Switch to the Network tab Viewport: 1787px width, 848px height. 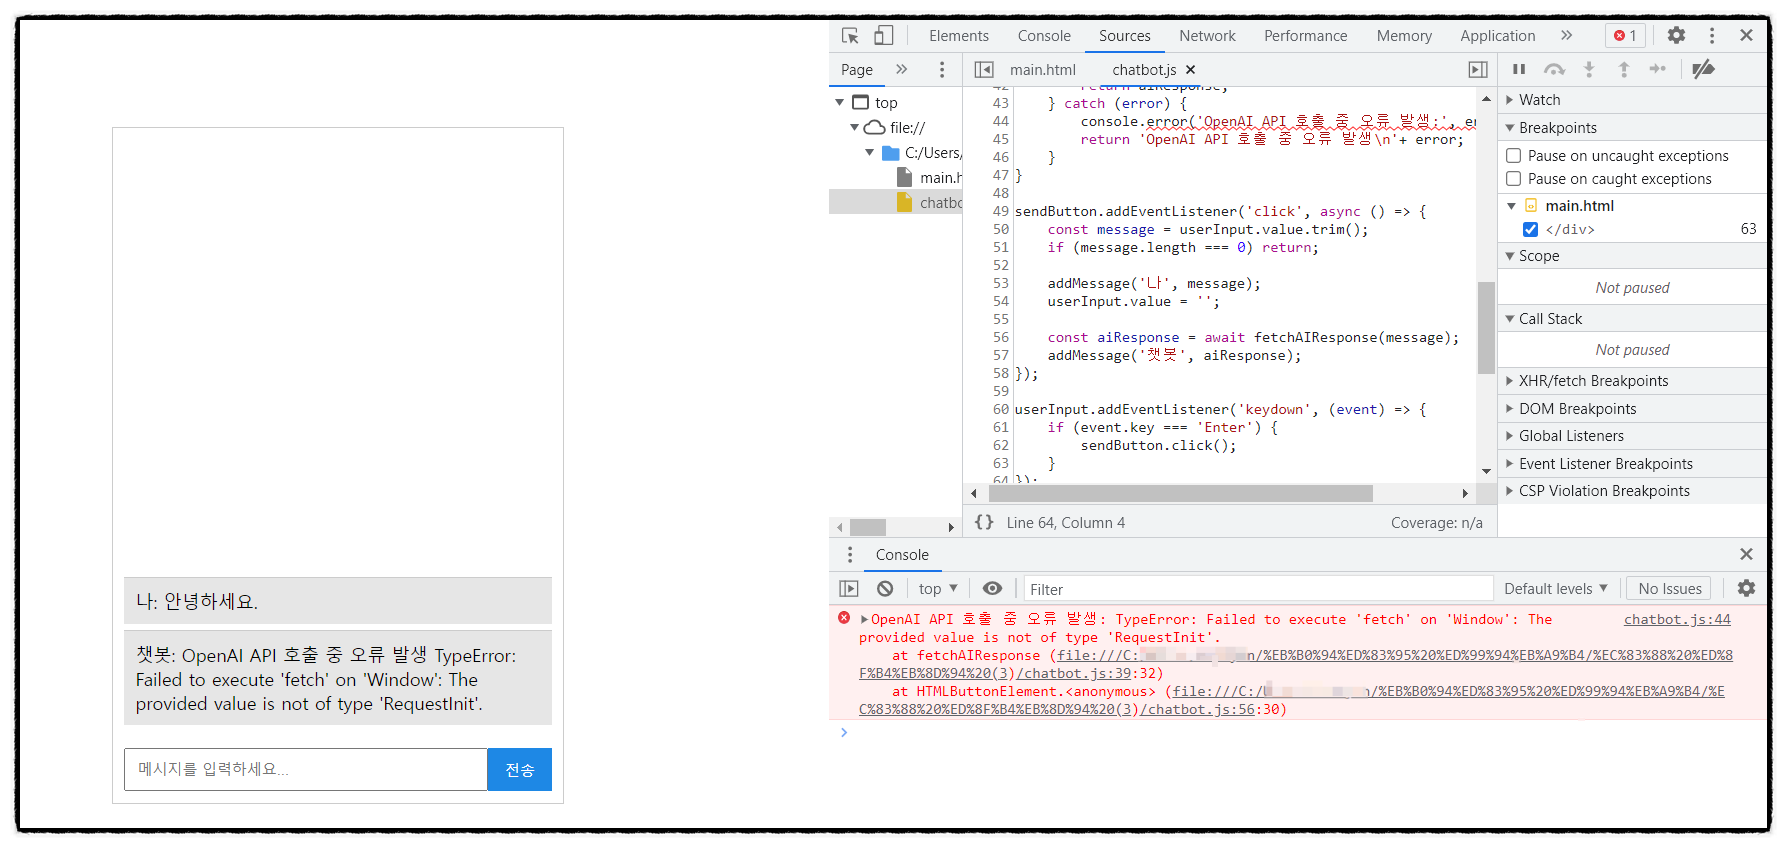(x=1207, y=36)
